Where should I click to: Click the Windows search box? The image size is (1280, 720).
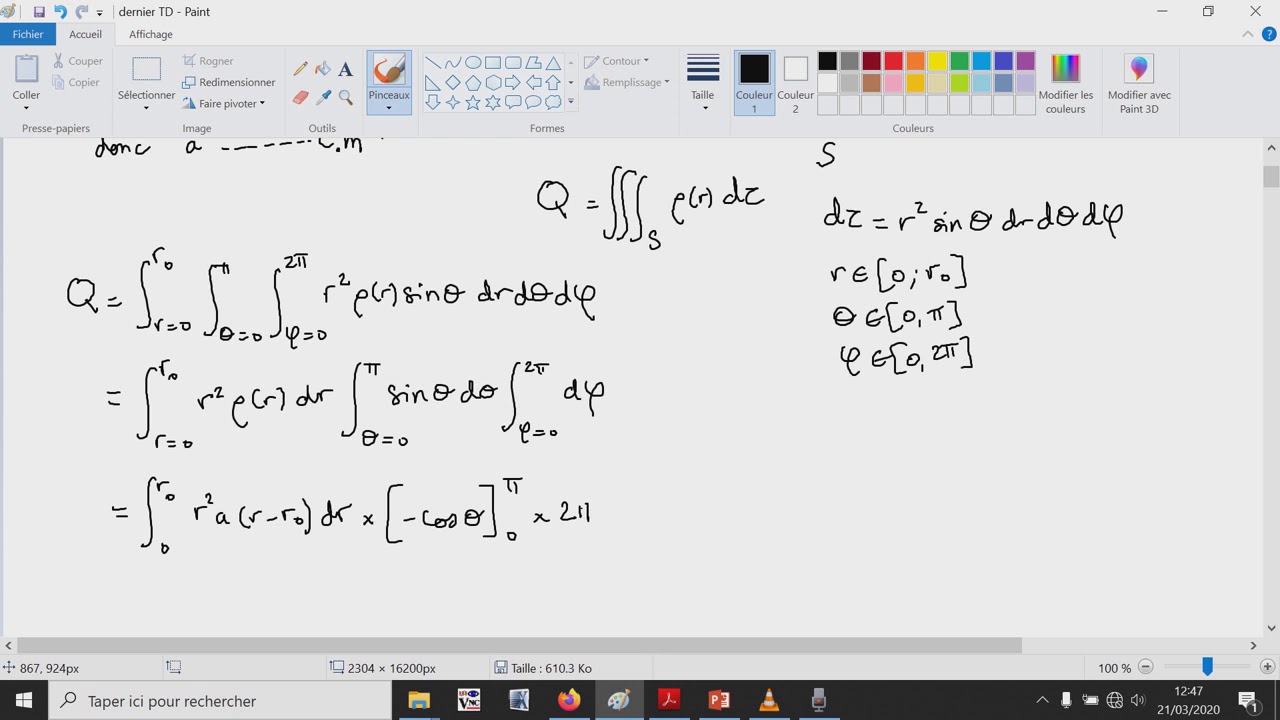(x=220, y=701)
